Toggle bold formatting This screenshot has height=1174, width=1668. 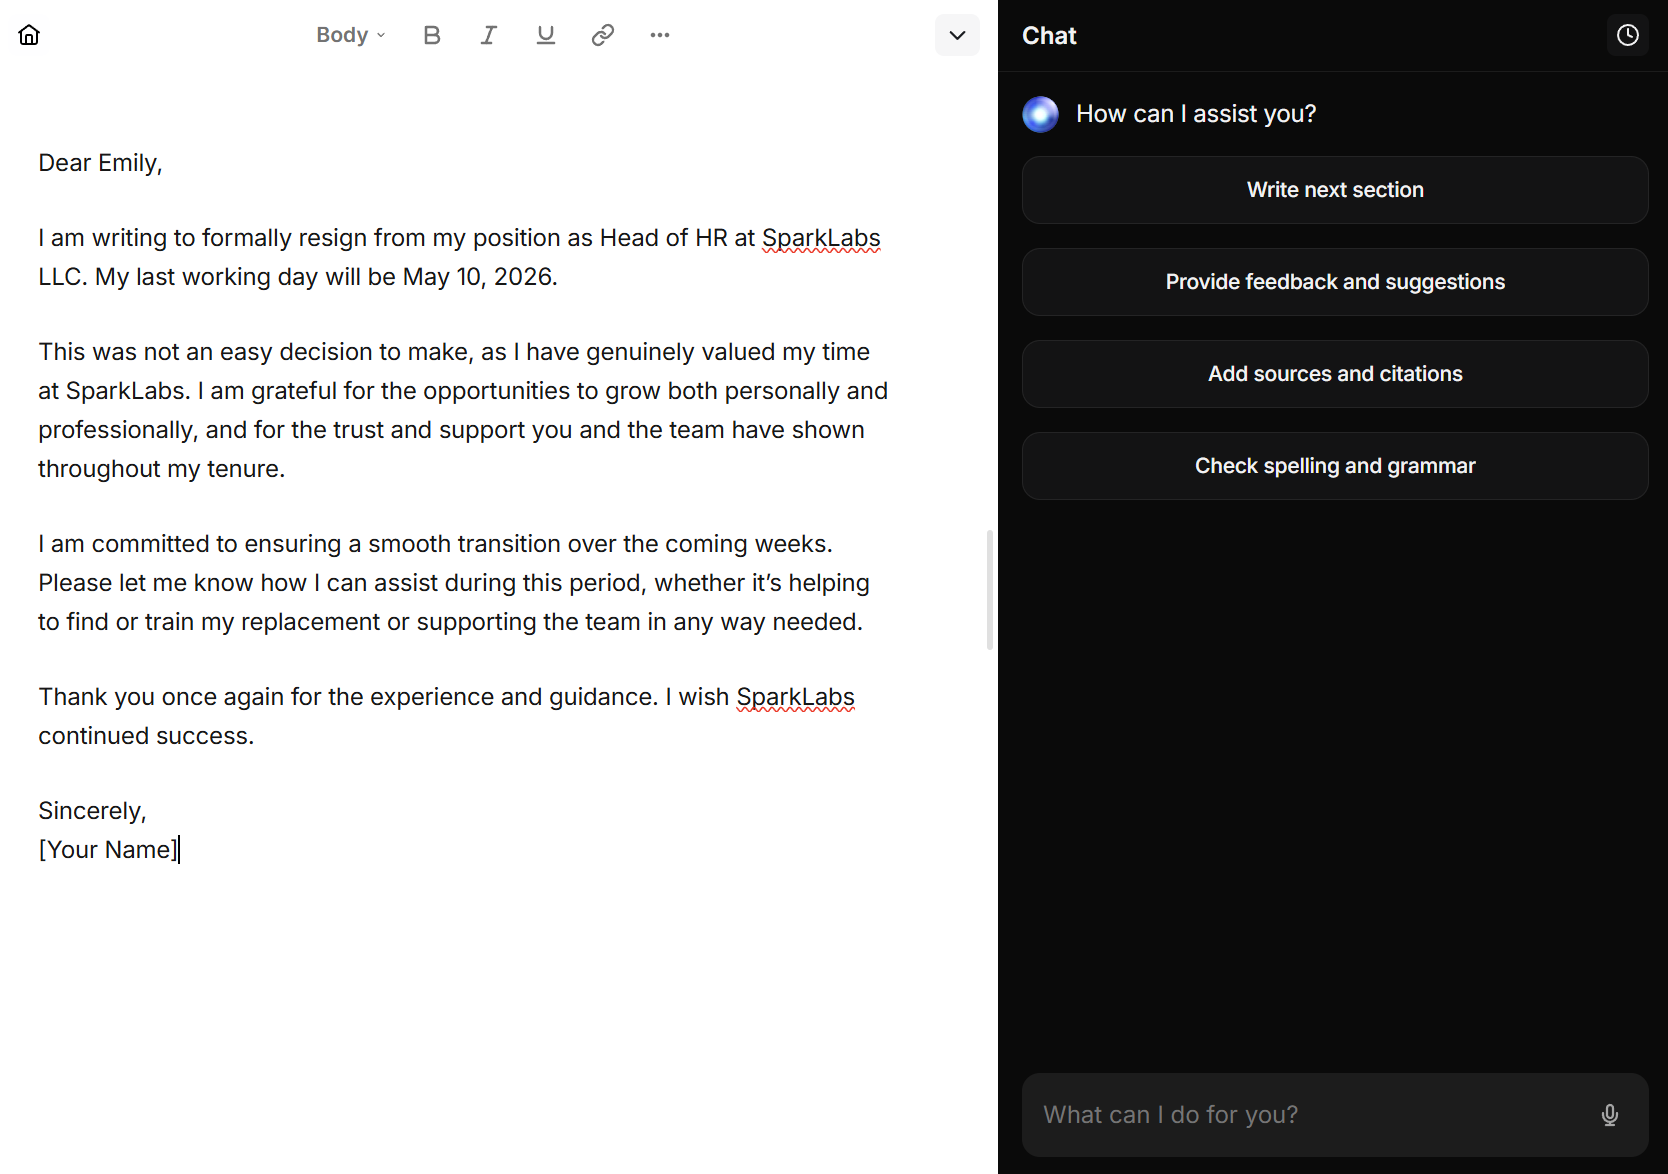432,35
